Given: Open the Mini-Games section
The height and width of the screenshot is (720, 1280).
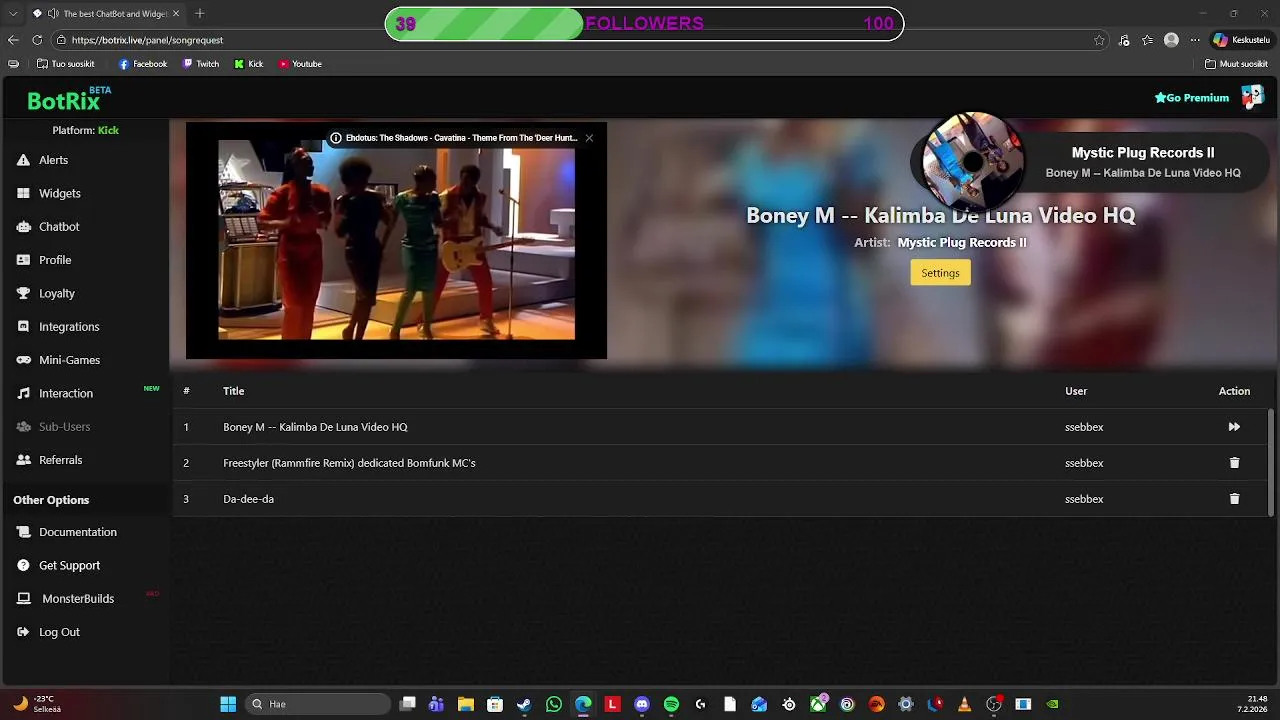Looking at the screenshot, I should click(x=58, y=360).
